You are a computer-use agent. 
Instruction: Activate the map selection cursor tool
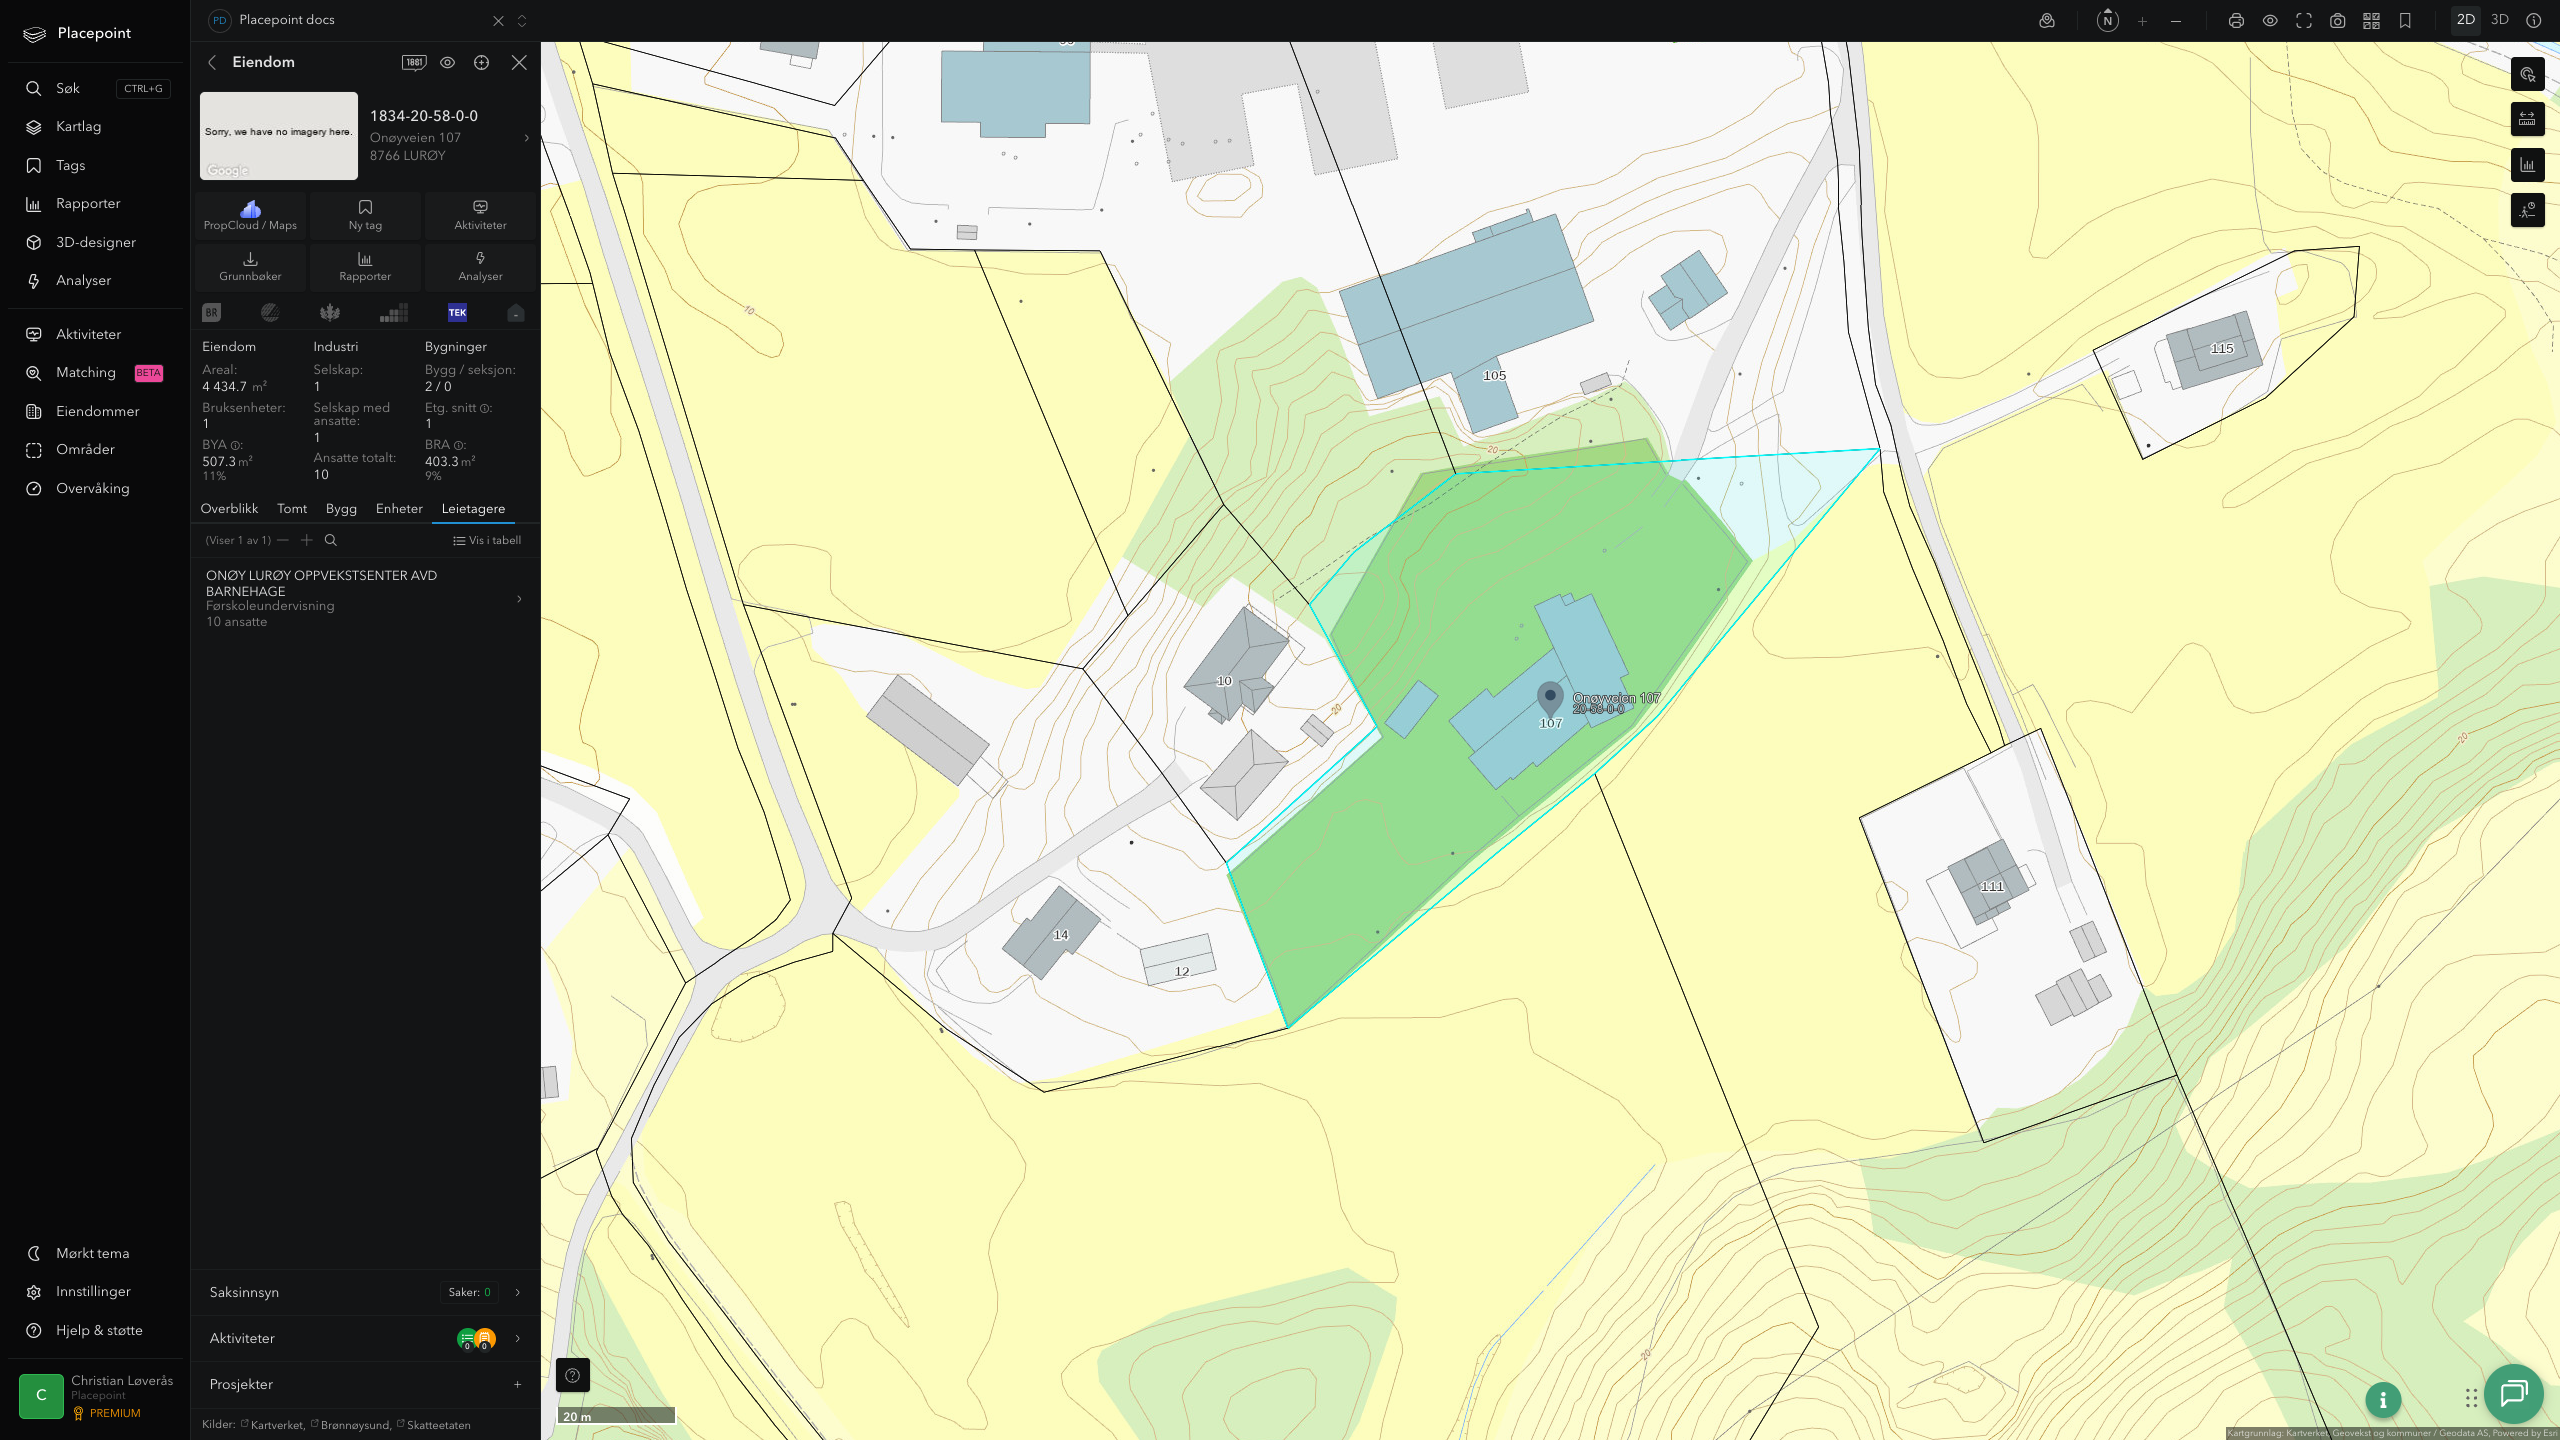pos(2528,74)
